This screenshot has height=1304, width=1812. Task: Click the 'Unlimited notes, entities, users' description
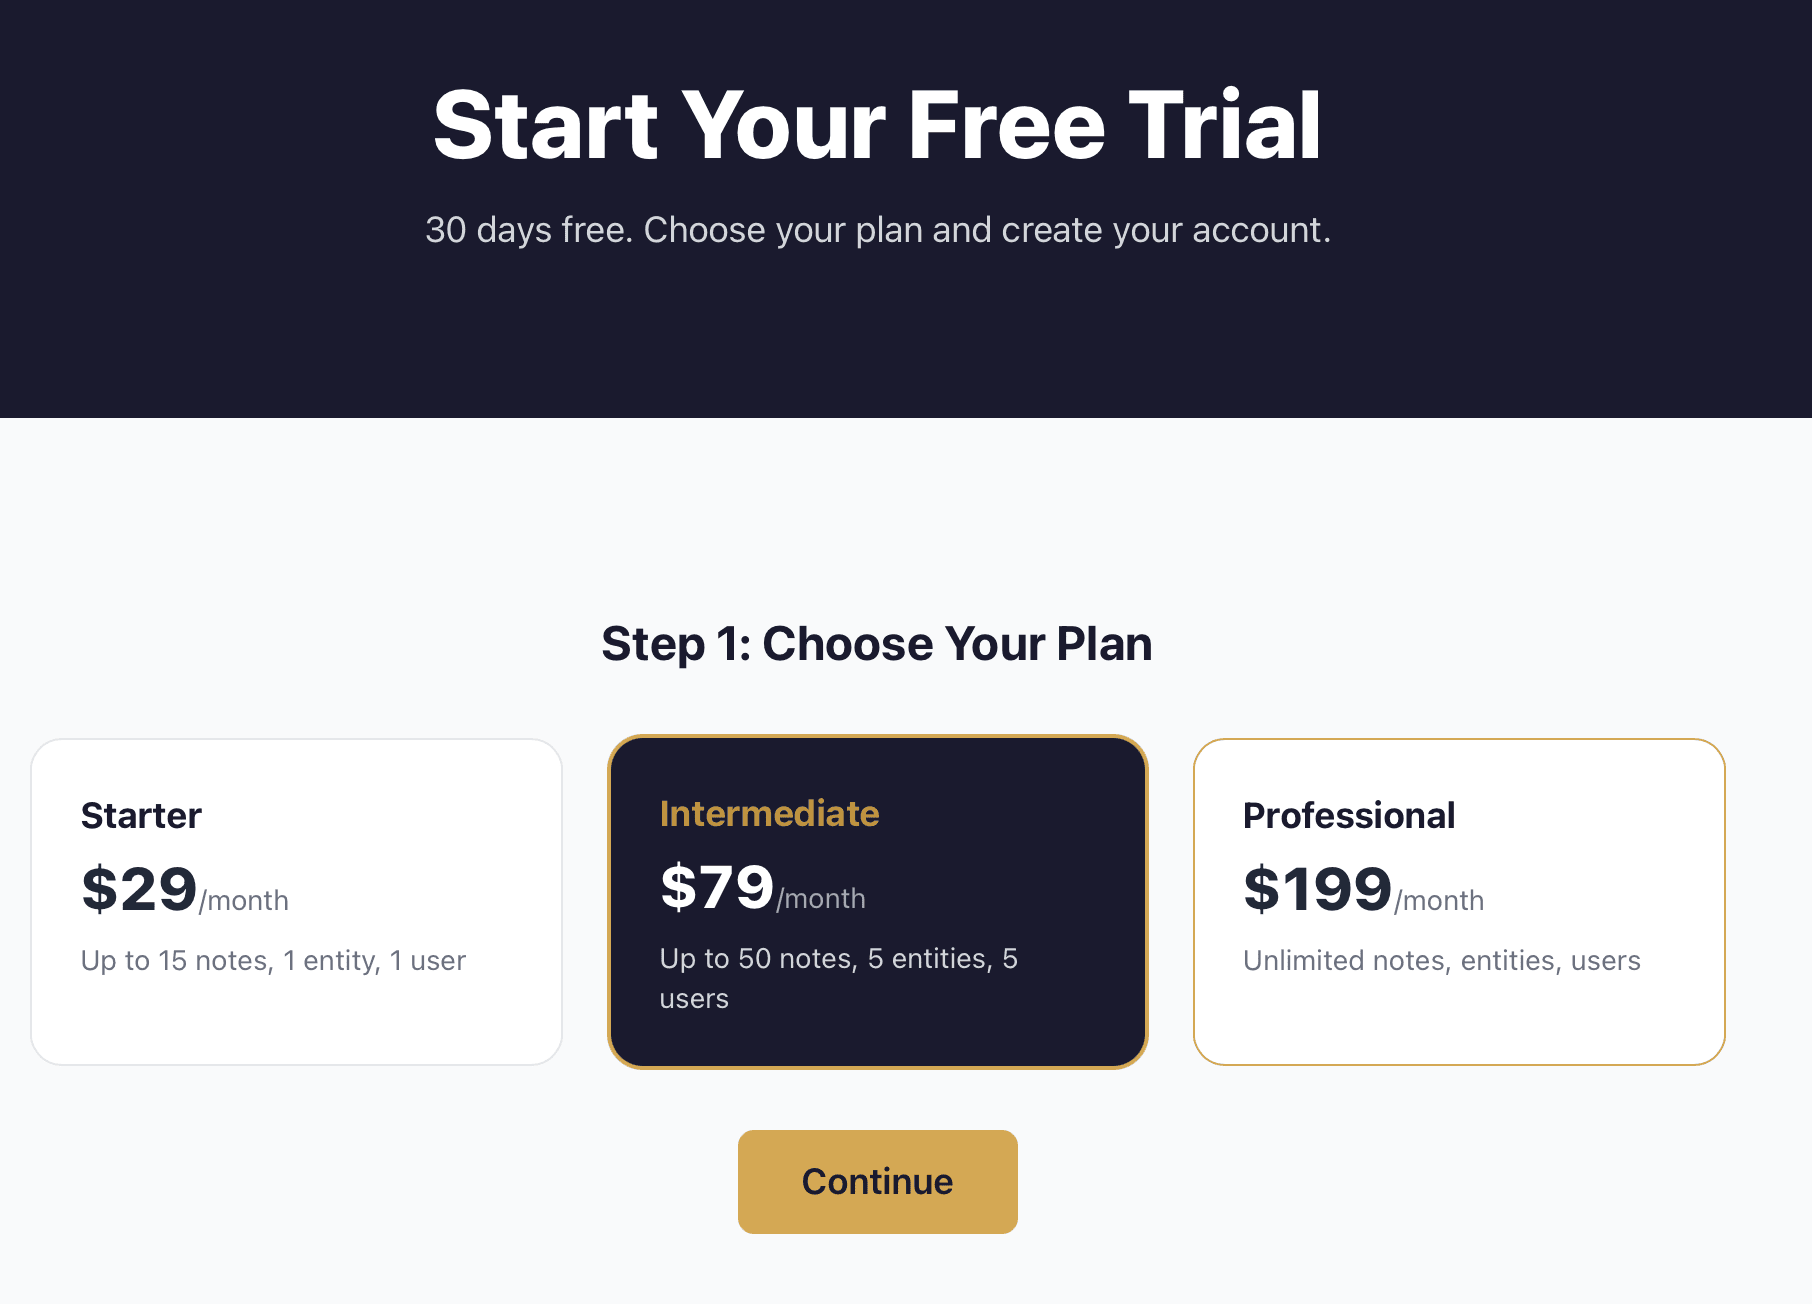click(1441, 961)
